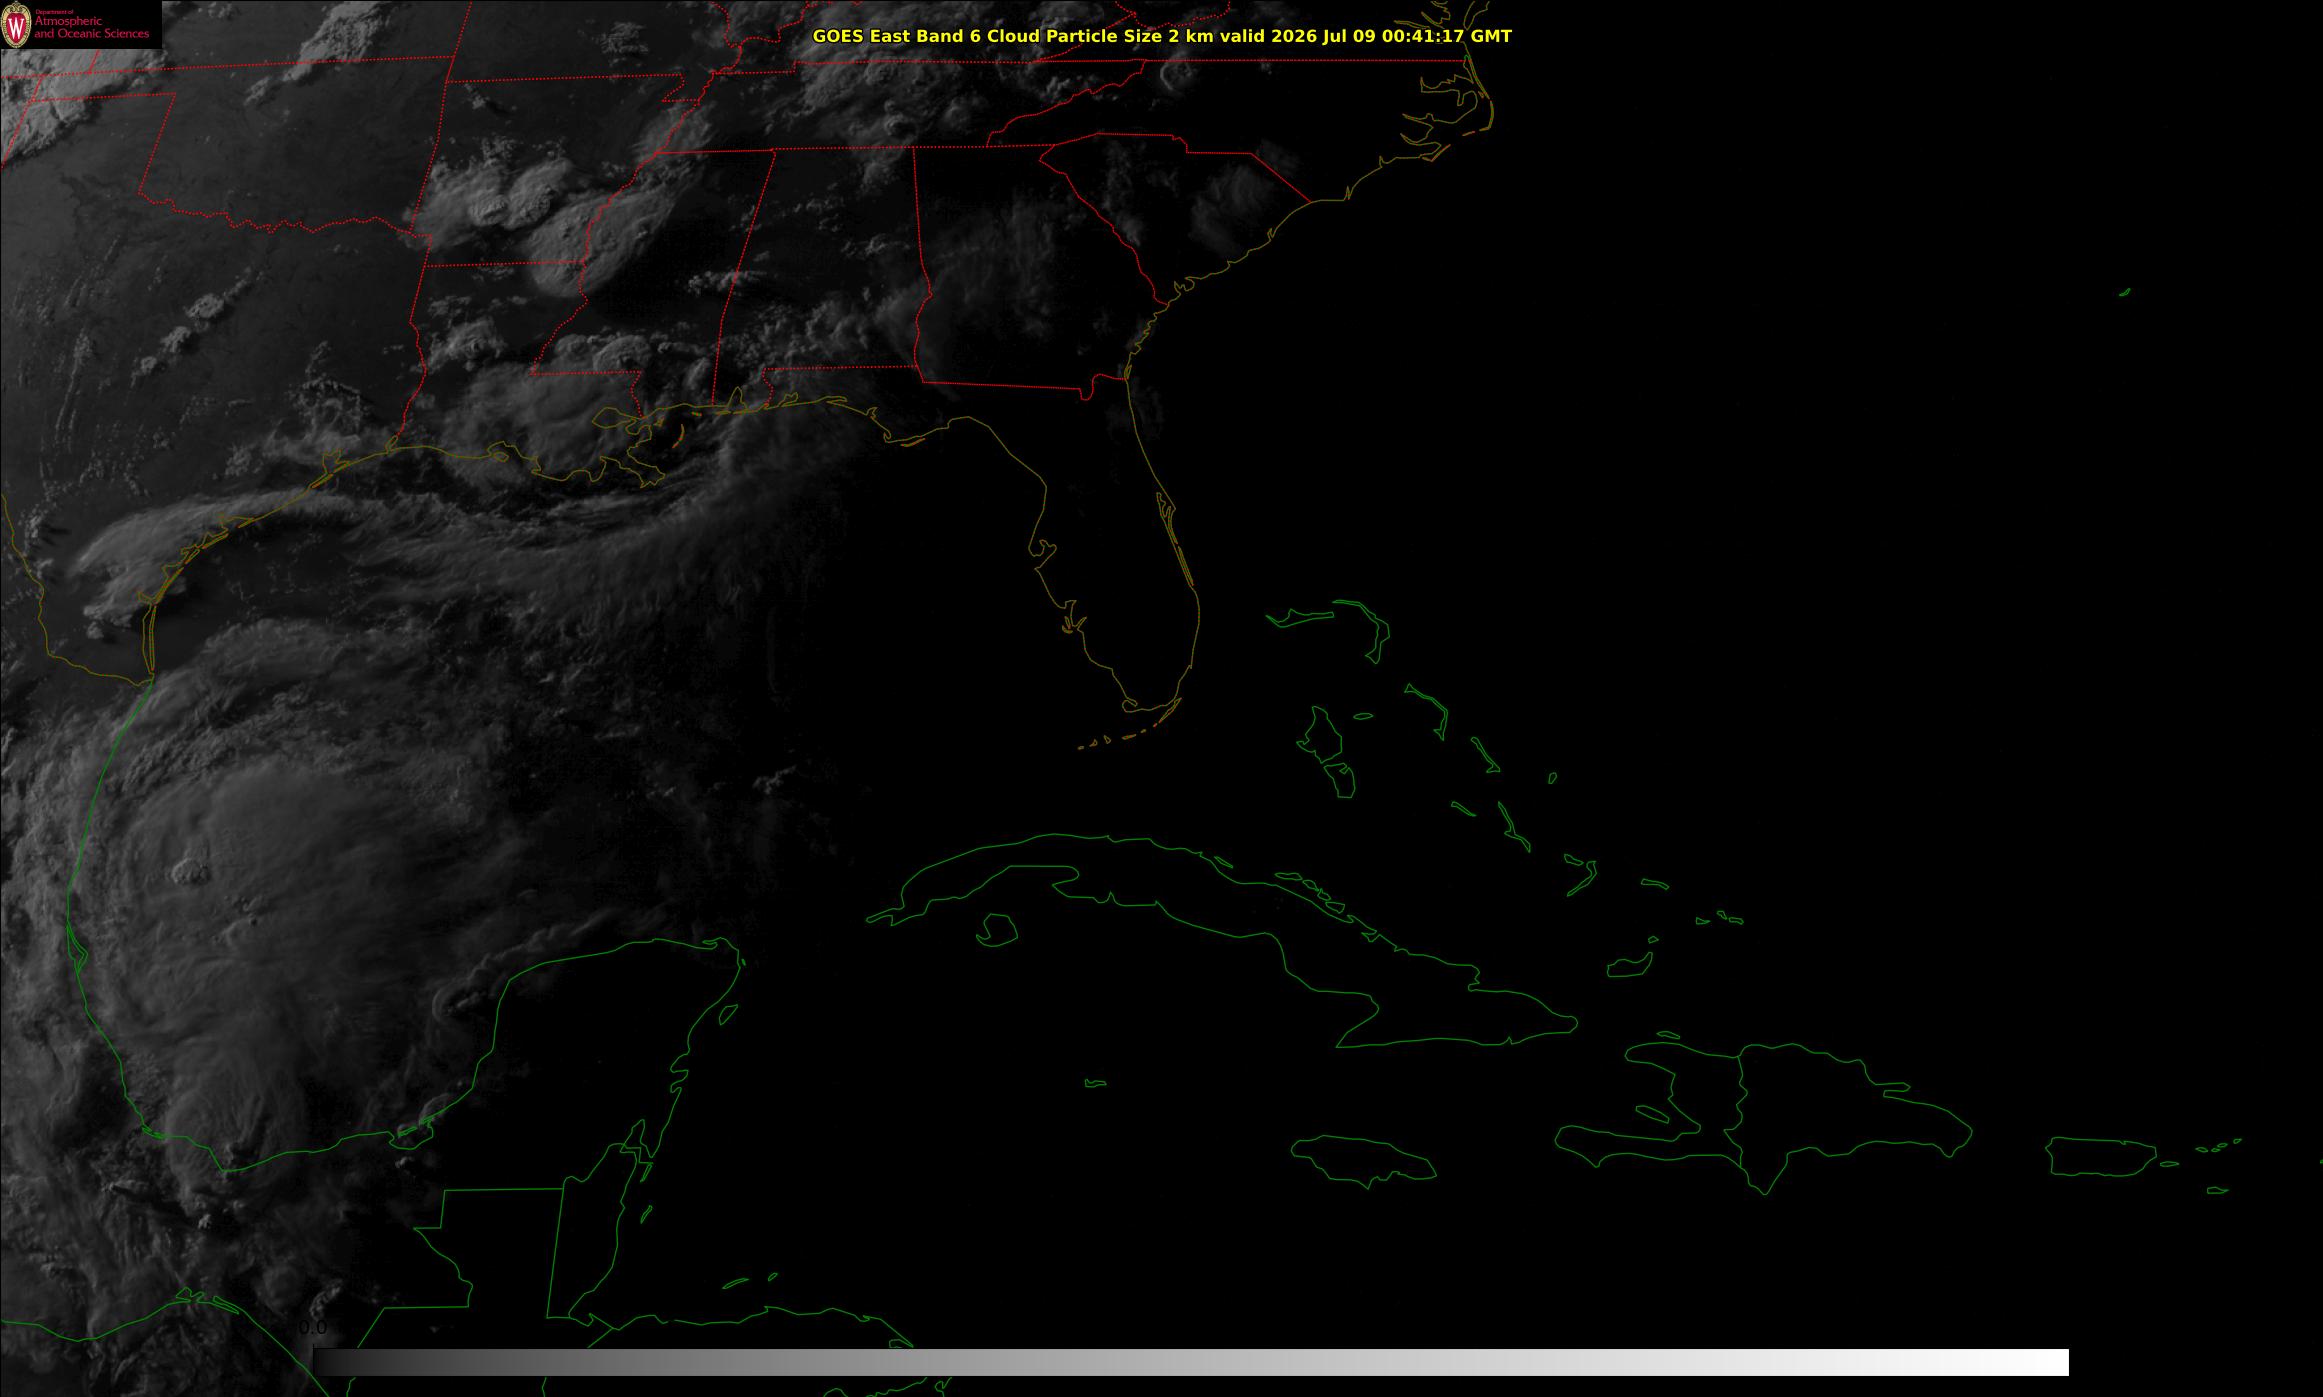Click the grayscale color bar legend
Screen dimensions: 2323x1397
[x=1191, y=1362]
